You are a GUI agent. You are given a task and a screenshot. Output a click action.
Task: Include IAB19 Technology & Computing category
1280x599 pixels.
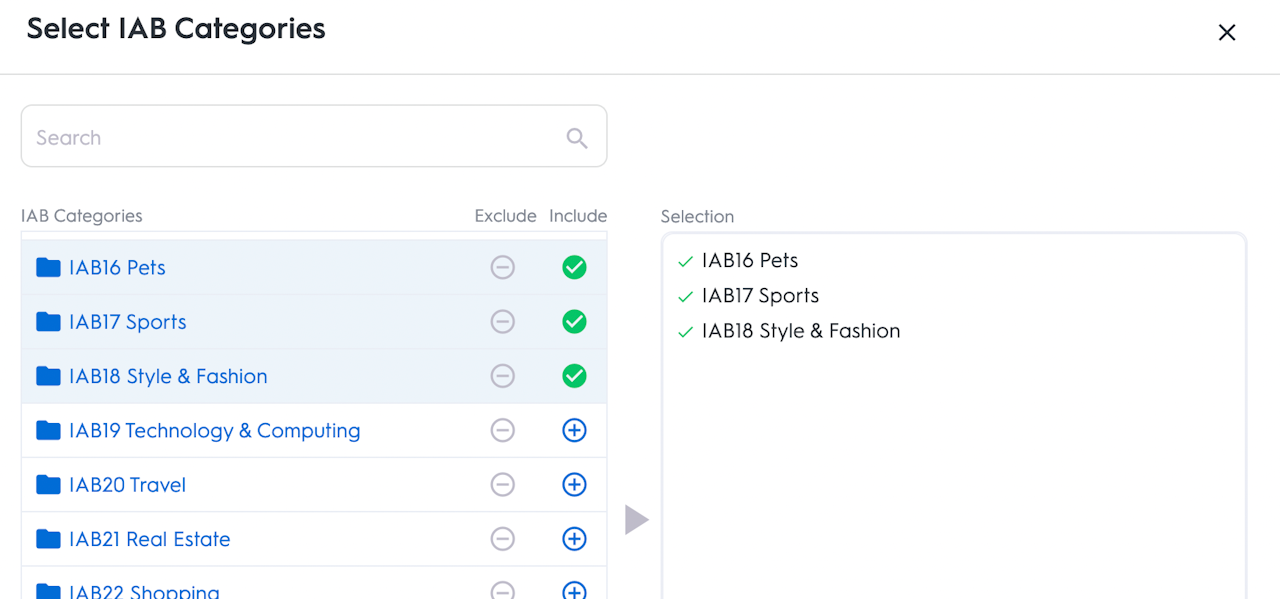(574, 430)
